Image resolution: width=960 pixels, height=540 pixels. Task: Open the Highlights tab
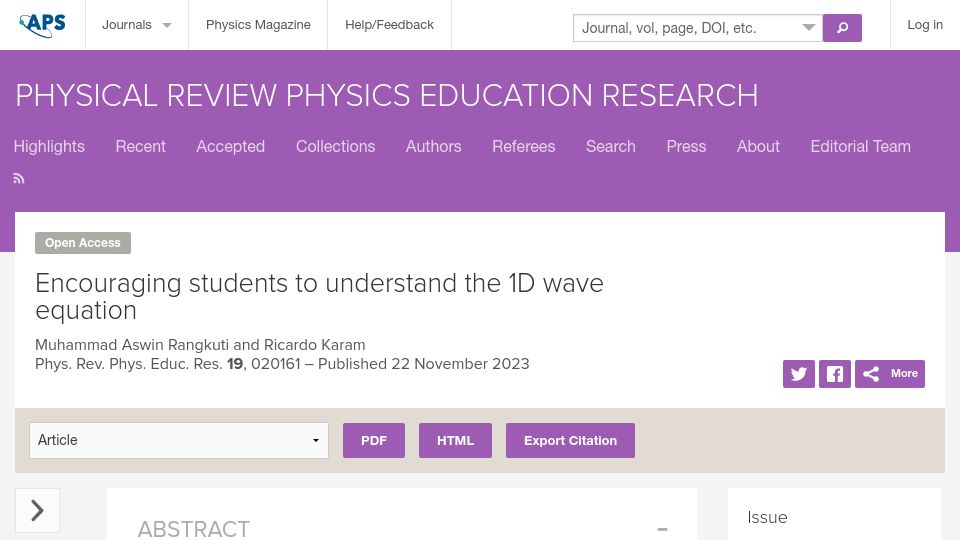[49, 146]
